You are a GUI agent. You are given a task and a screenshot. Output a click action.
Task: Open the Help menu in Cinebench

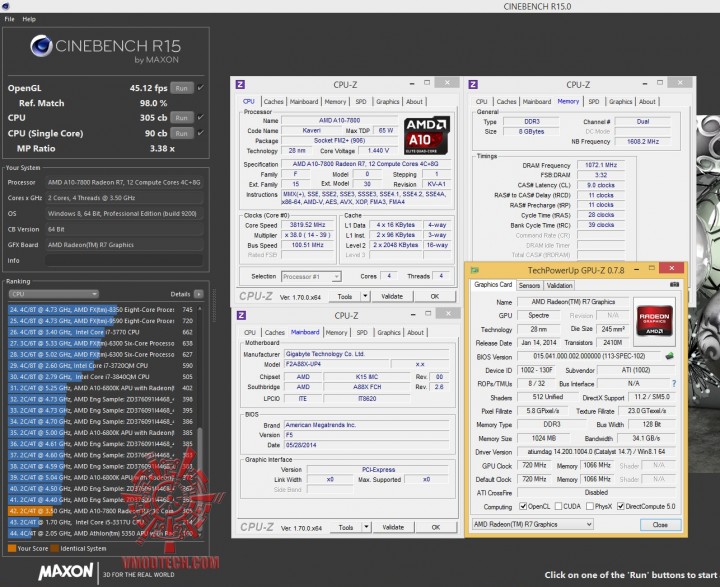29,19
